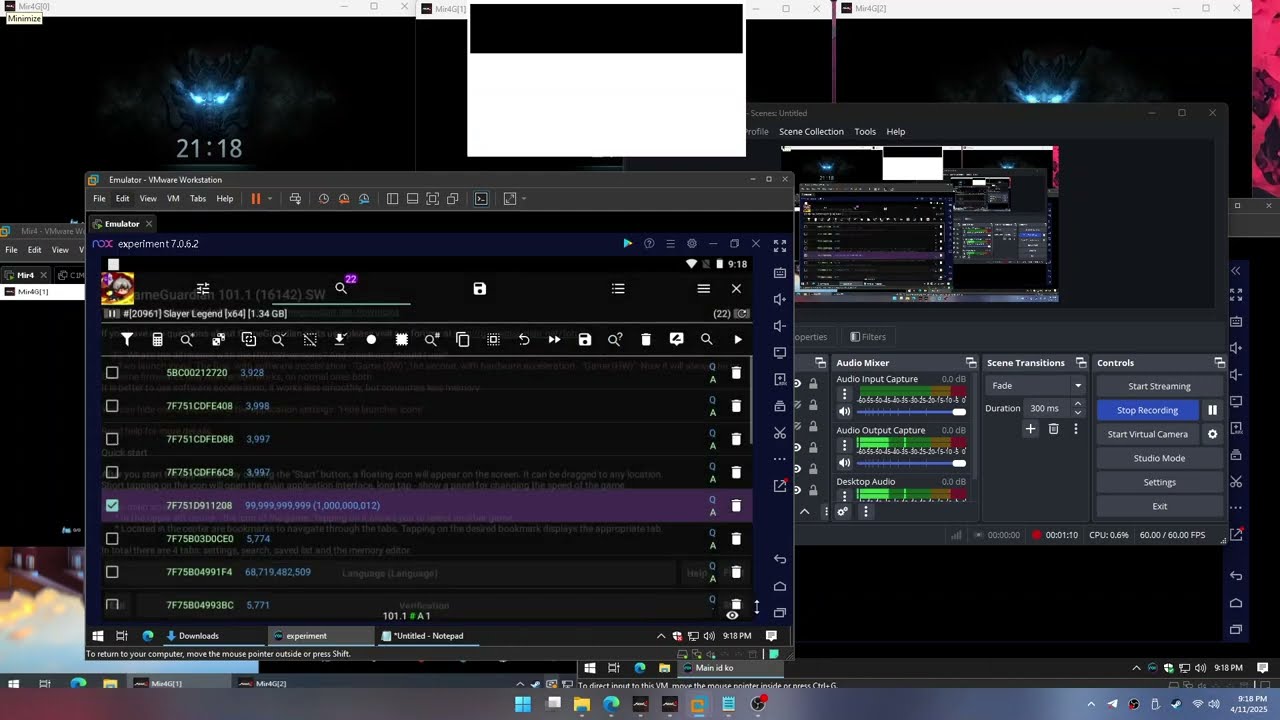Click the value 68,719,482,509

point(278,572)
